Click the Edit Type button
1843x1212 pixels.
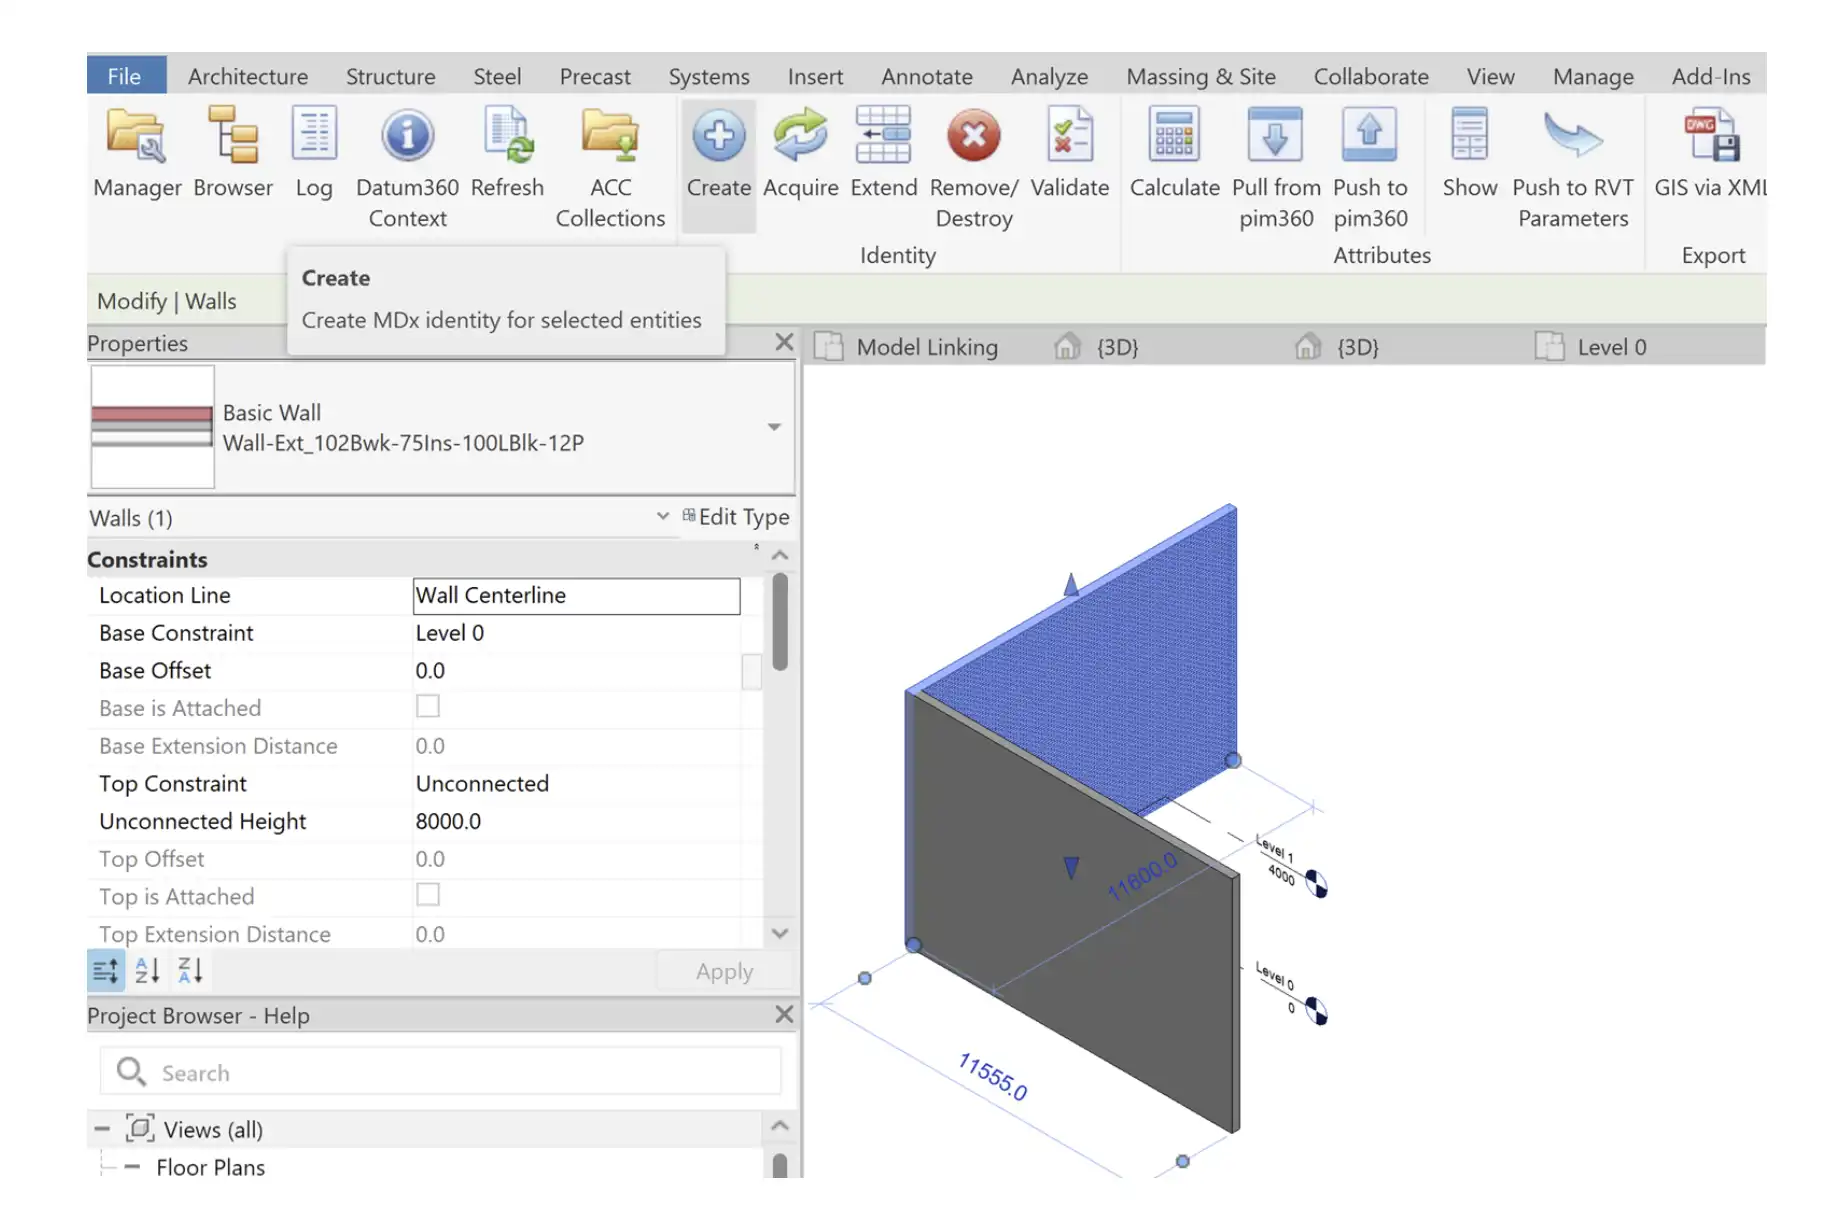pos(736,517)
